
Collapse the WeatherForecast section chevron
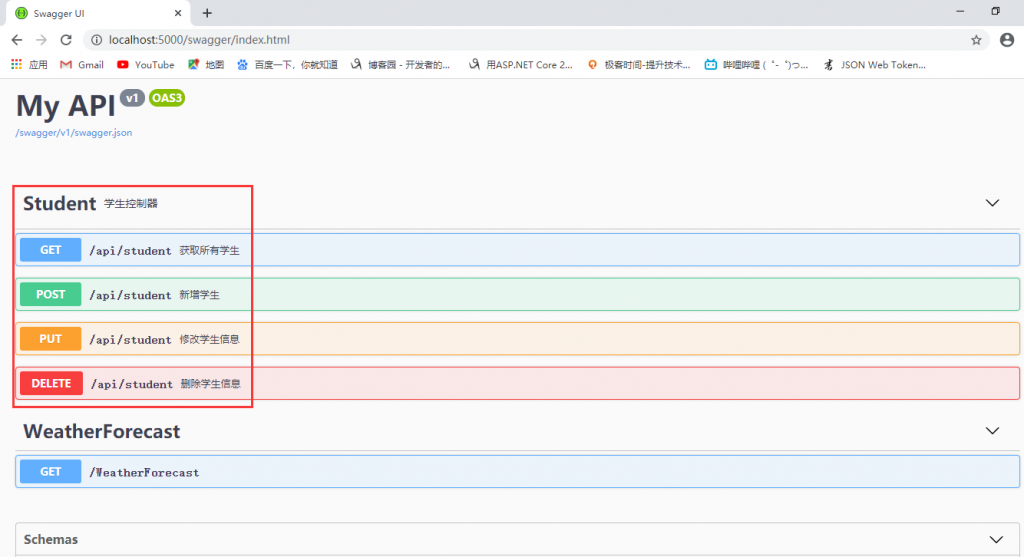click(992, 431)
